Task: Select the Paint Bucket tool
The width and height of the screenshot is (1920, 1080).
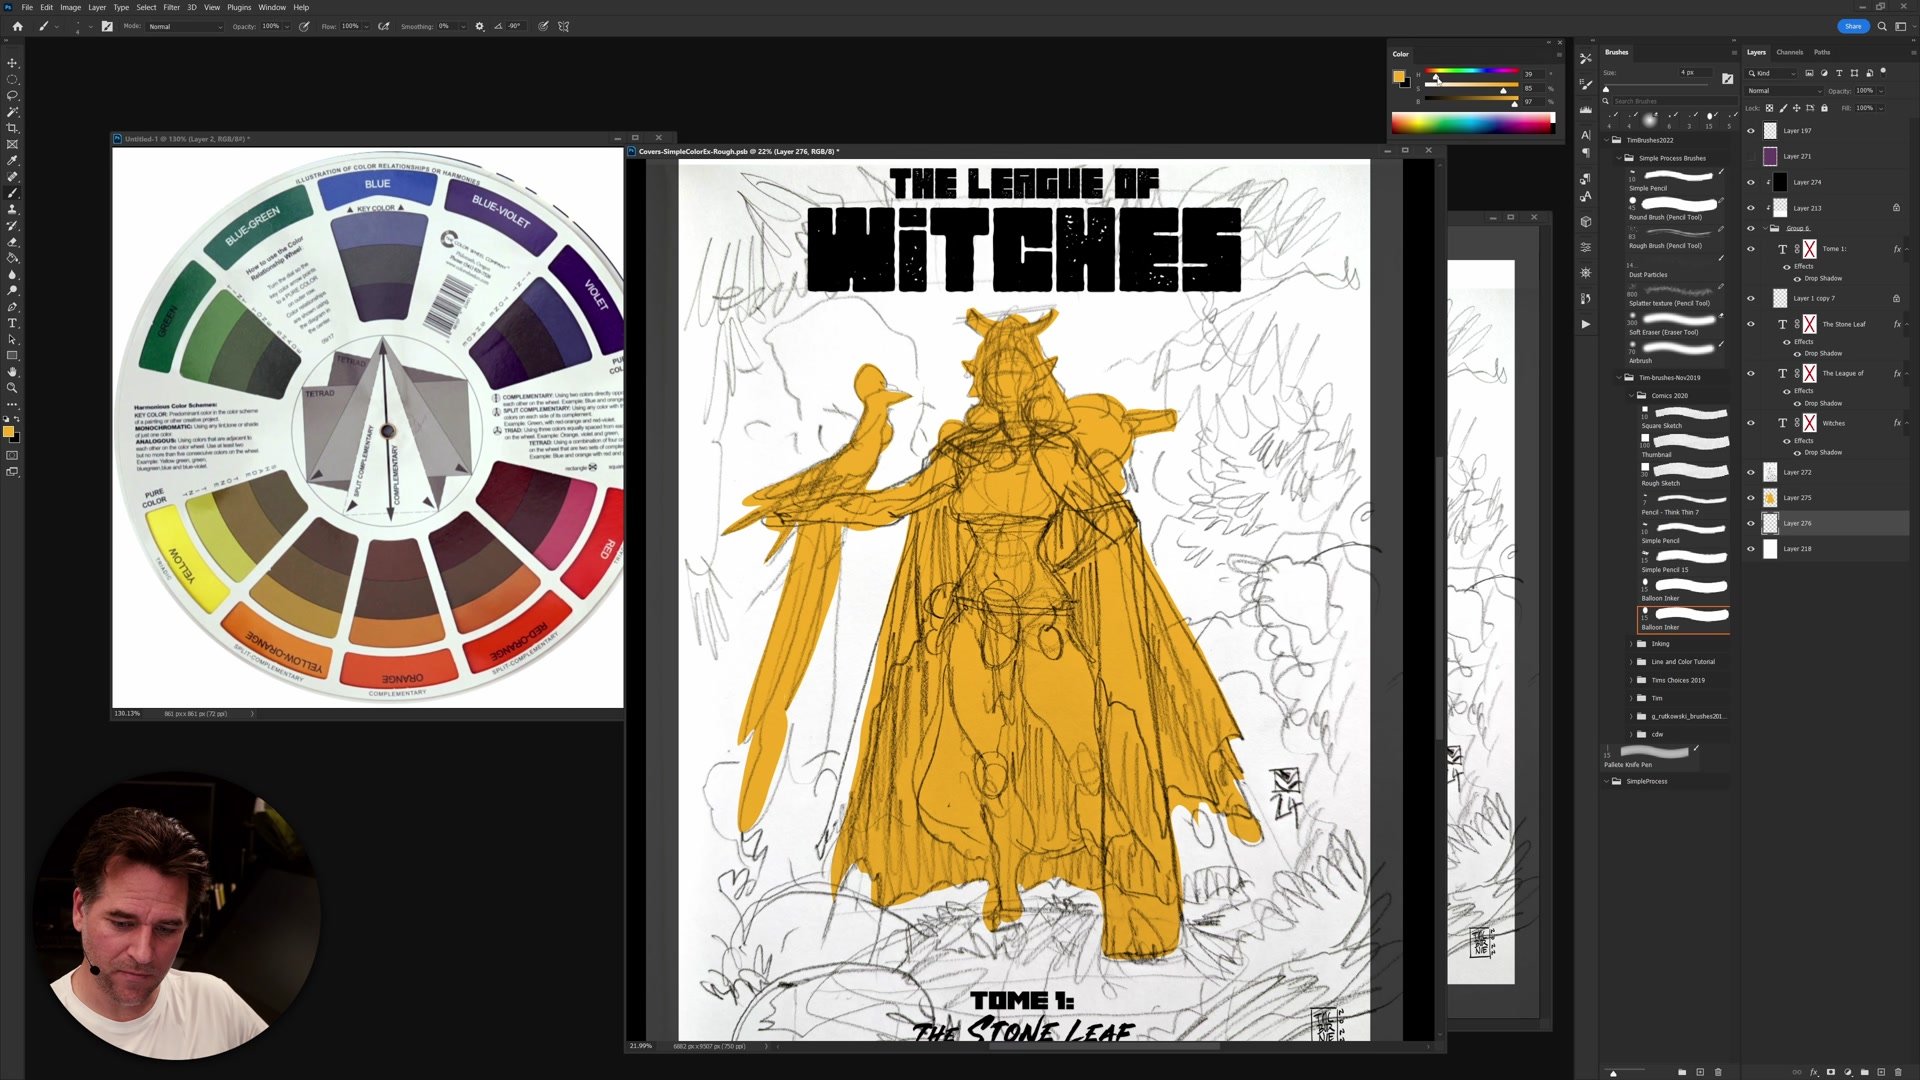Action: click(x=12, y=258)
